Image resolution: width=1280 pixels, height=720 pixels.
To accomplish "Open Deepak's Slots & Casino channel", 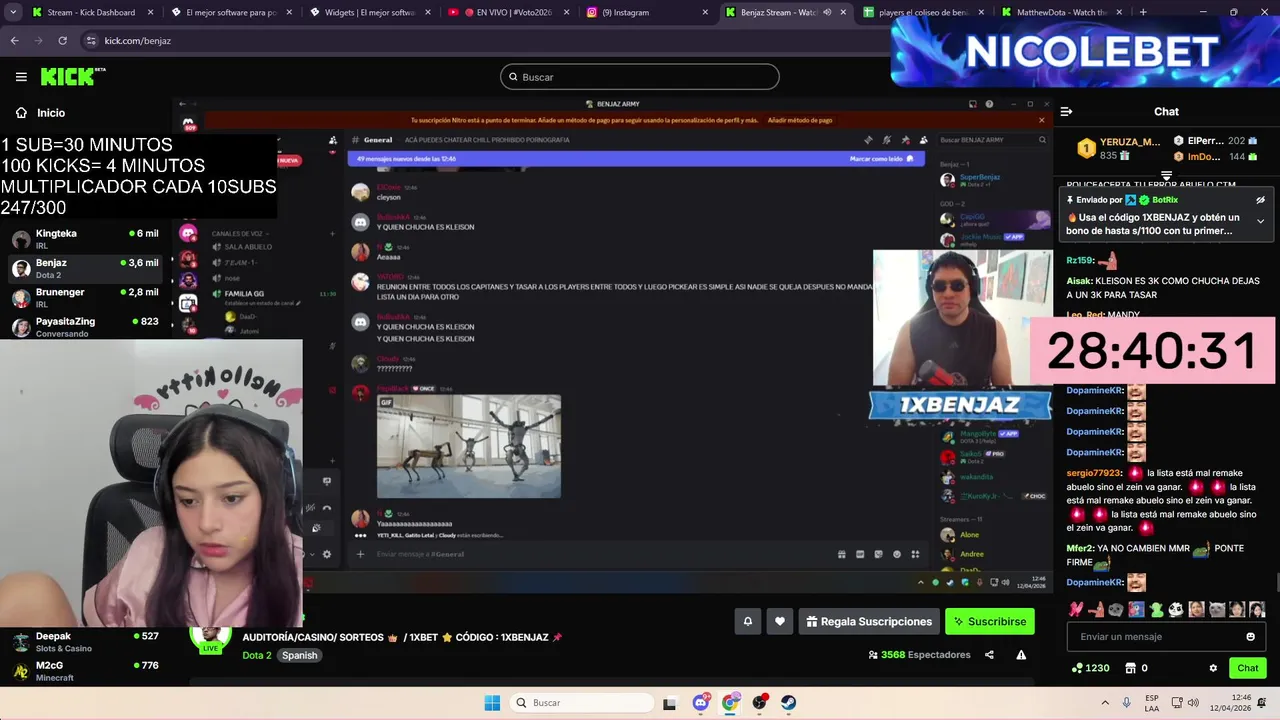I will click(x=84, y=641).
